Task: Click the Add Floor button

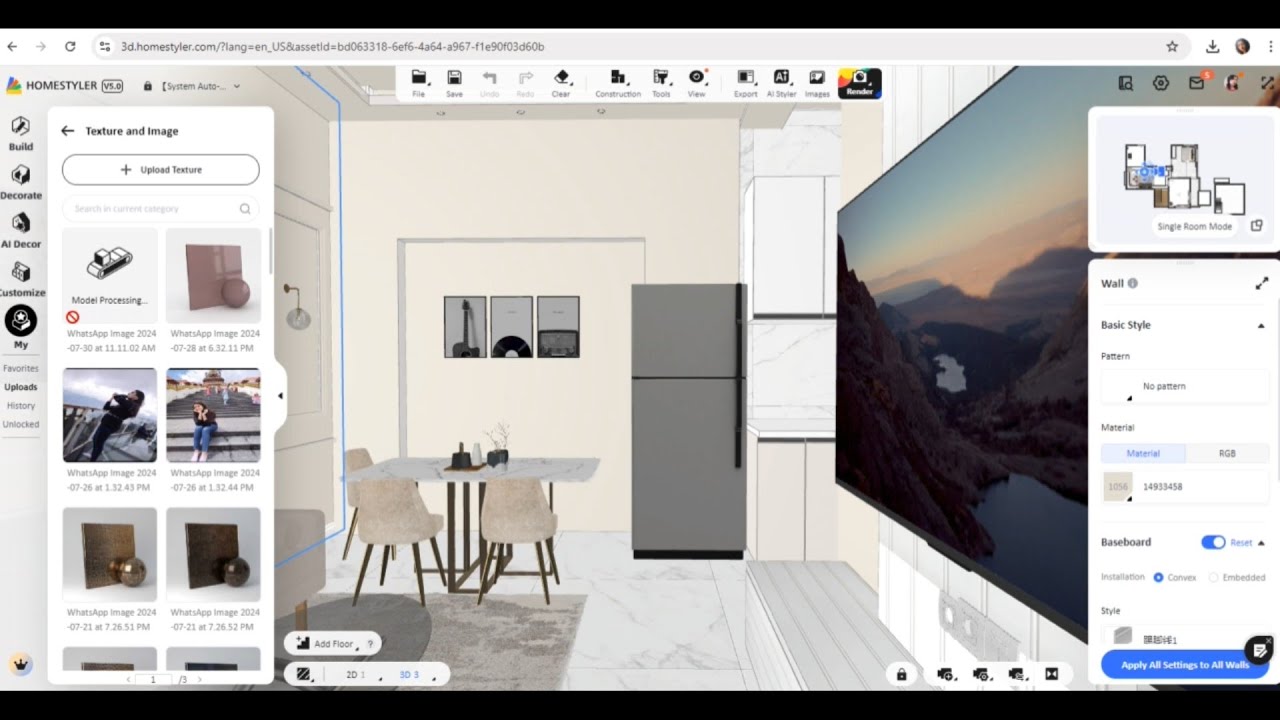Action: pyautogui.click(x=325, y=644)
